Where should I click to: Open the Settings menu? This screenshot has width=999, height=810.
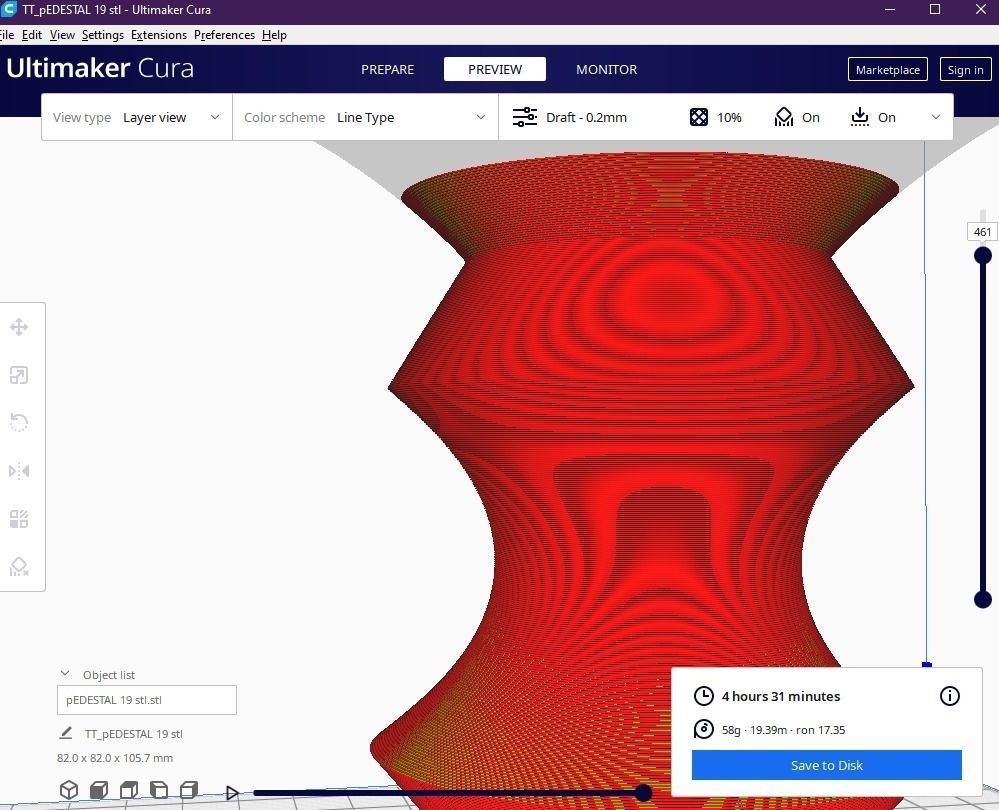[x=103, y=35]
